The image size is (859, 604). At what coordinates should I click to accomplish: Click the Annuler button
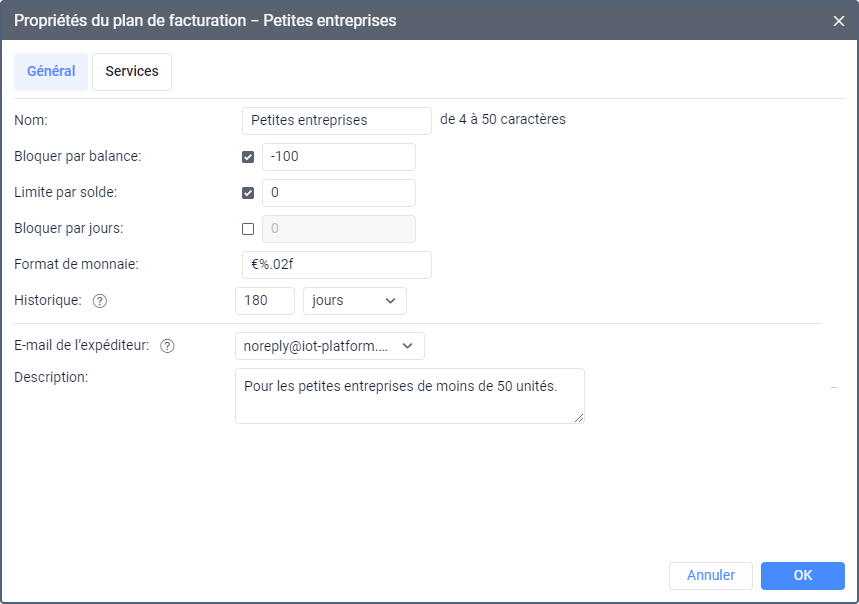click(711, 576)
